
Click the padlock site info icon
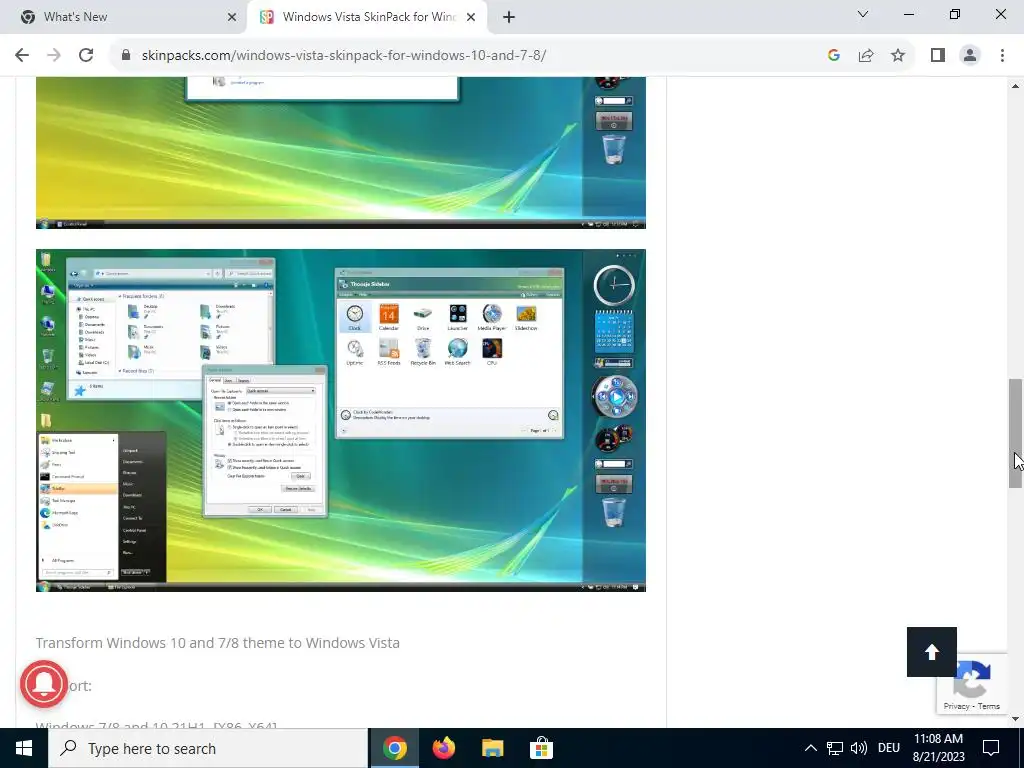(x=126, y=56)
